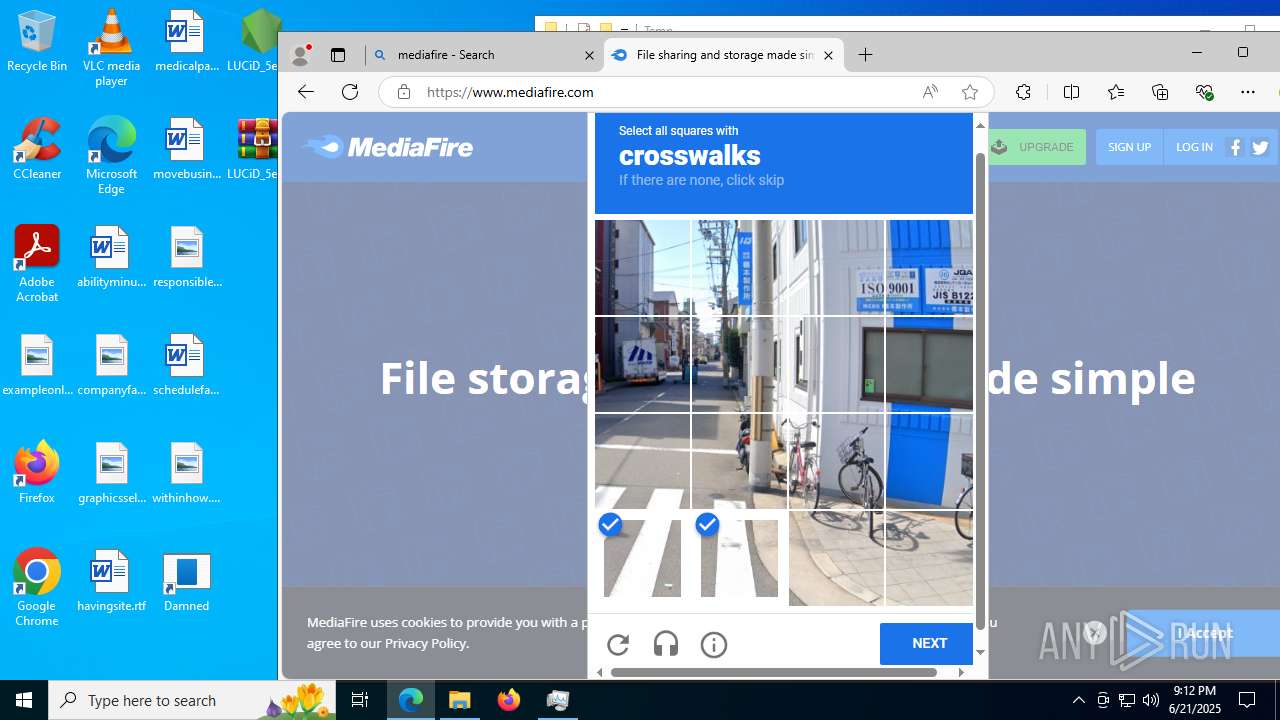Screen dimensions: 1280x720
Task: Open Browser essentials
Action: 1204,92
